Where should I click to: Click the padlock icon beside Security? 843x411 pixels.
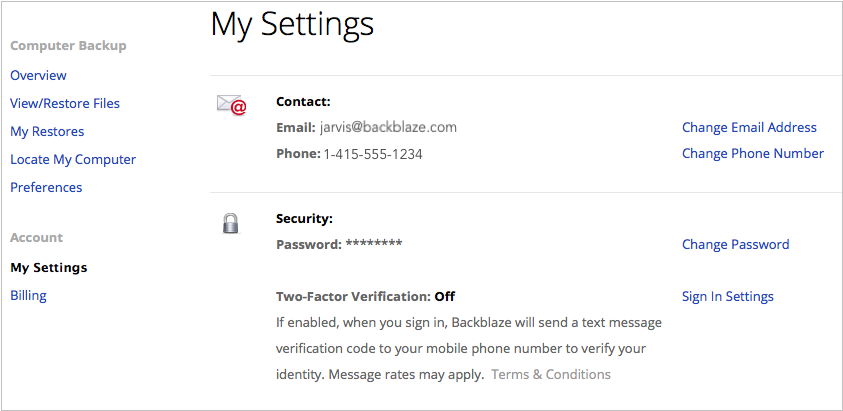coord(231,223)
